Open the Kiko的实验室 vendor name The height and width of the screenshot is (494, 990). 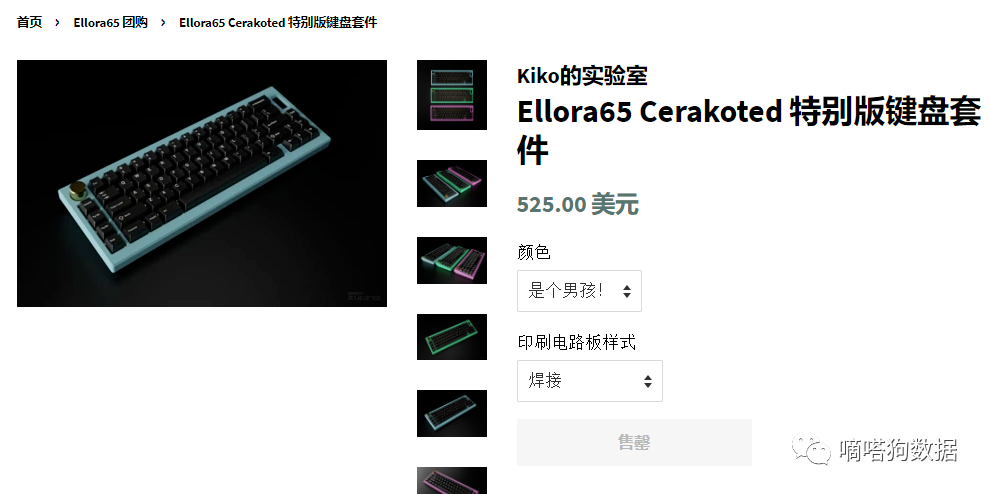click(582, 76)
